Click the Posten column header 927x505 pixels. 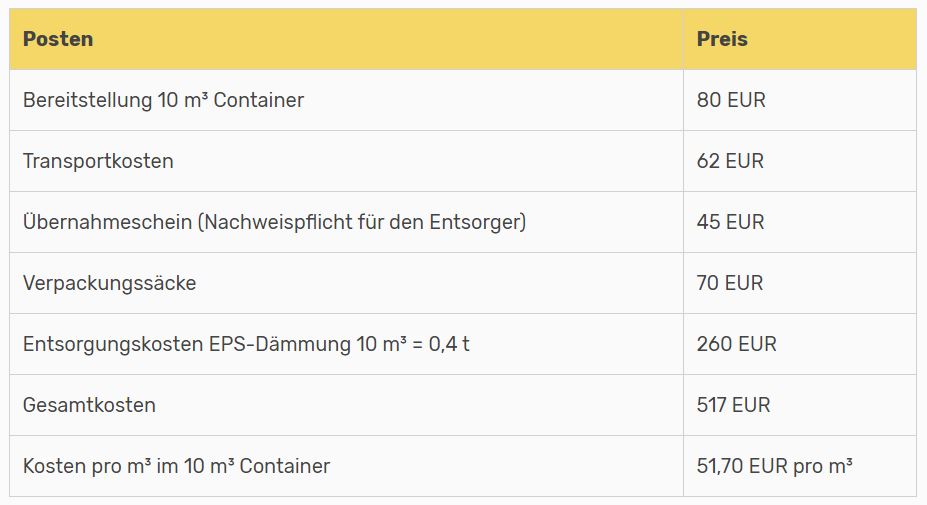58,39
